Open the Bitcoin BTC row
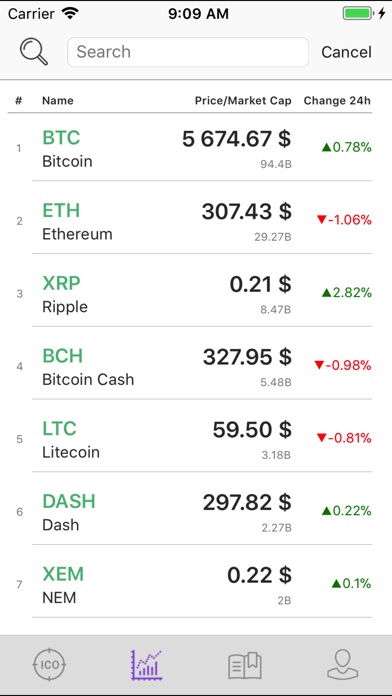 (196, 149)
